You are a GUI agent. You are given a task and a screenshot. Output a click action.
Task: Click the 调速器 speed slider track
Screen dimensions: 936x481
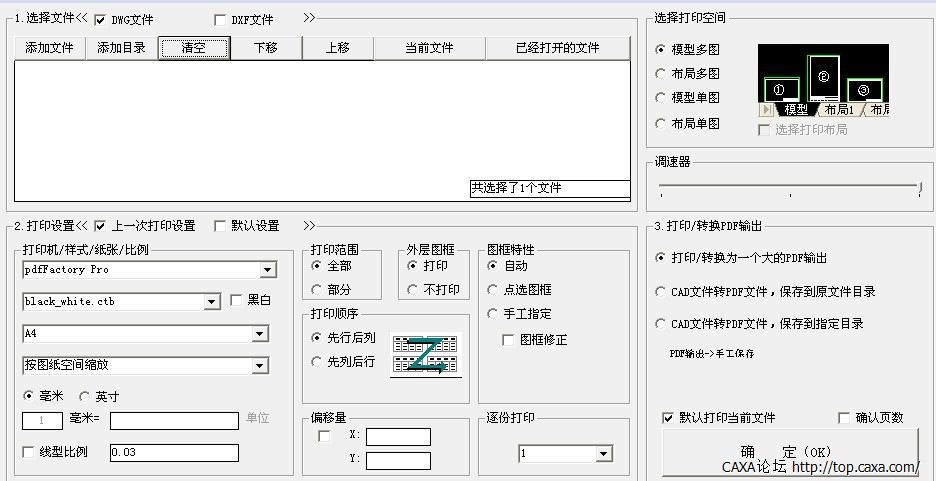(x=788, y=186)
